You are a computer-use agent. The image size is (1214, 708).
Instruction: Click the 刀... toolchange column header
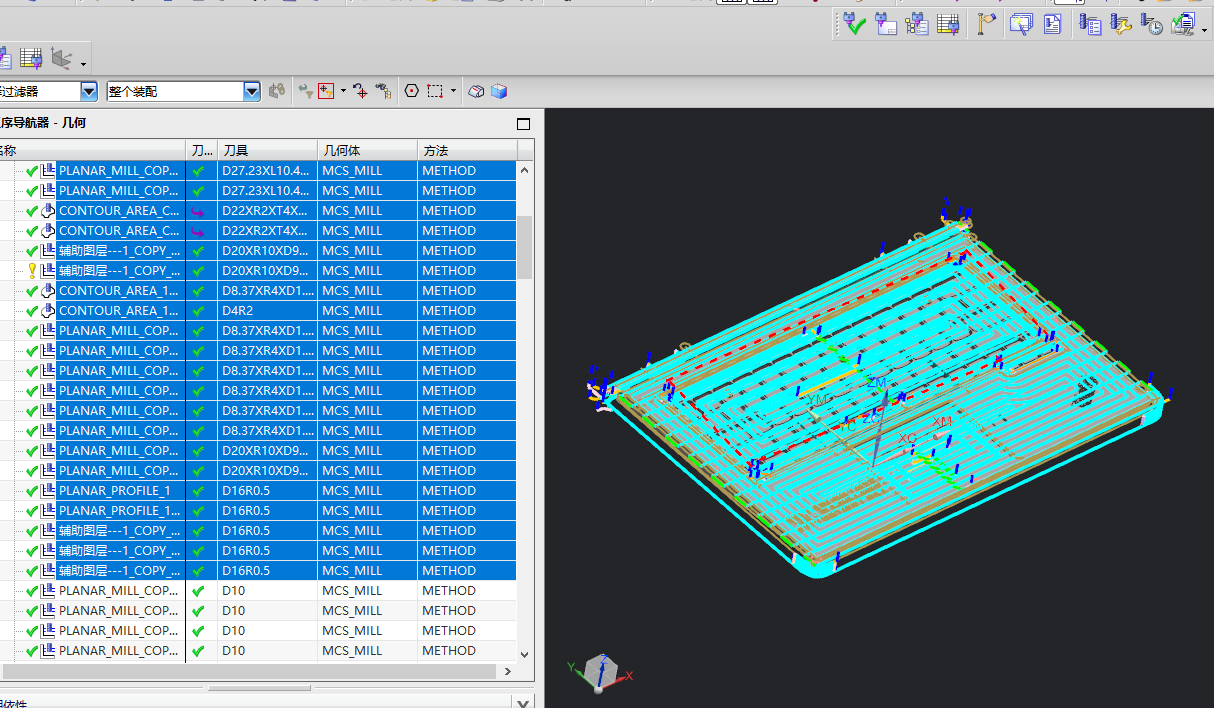point(202,150)
